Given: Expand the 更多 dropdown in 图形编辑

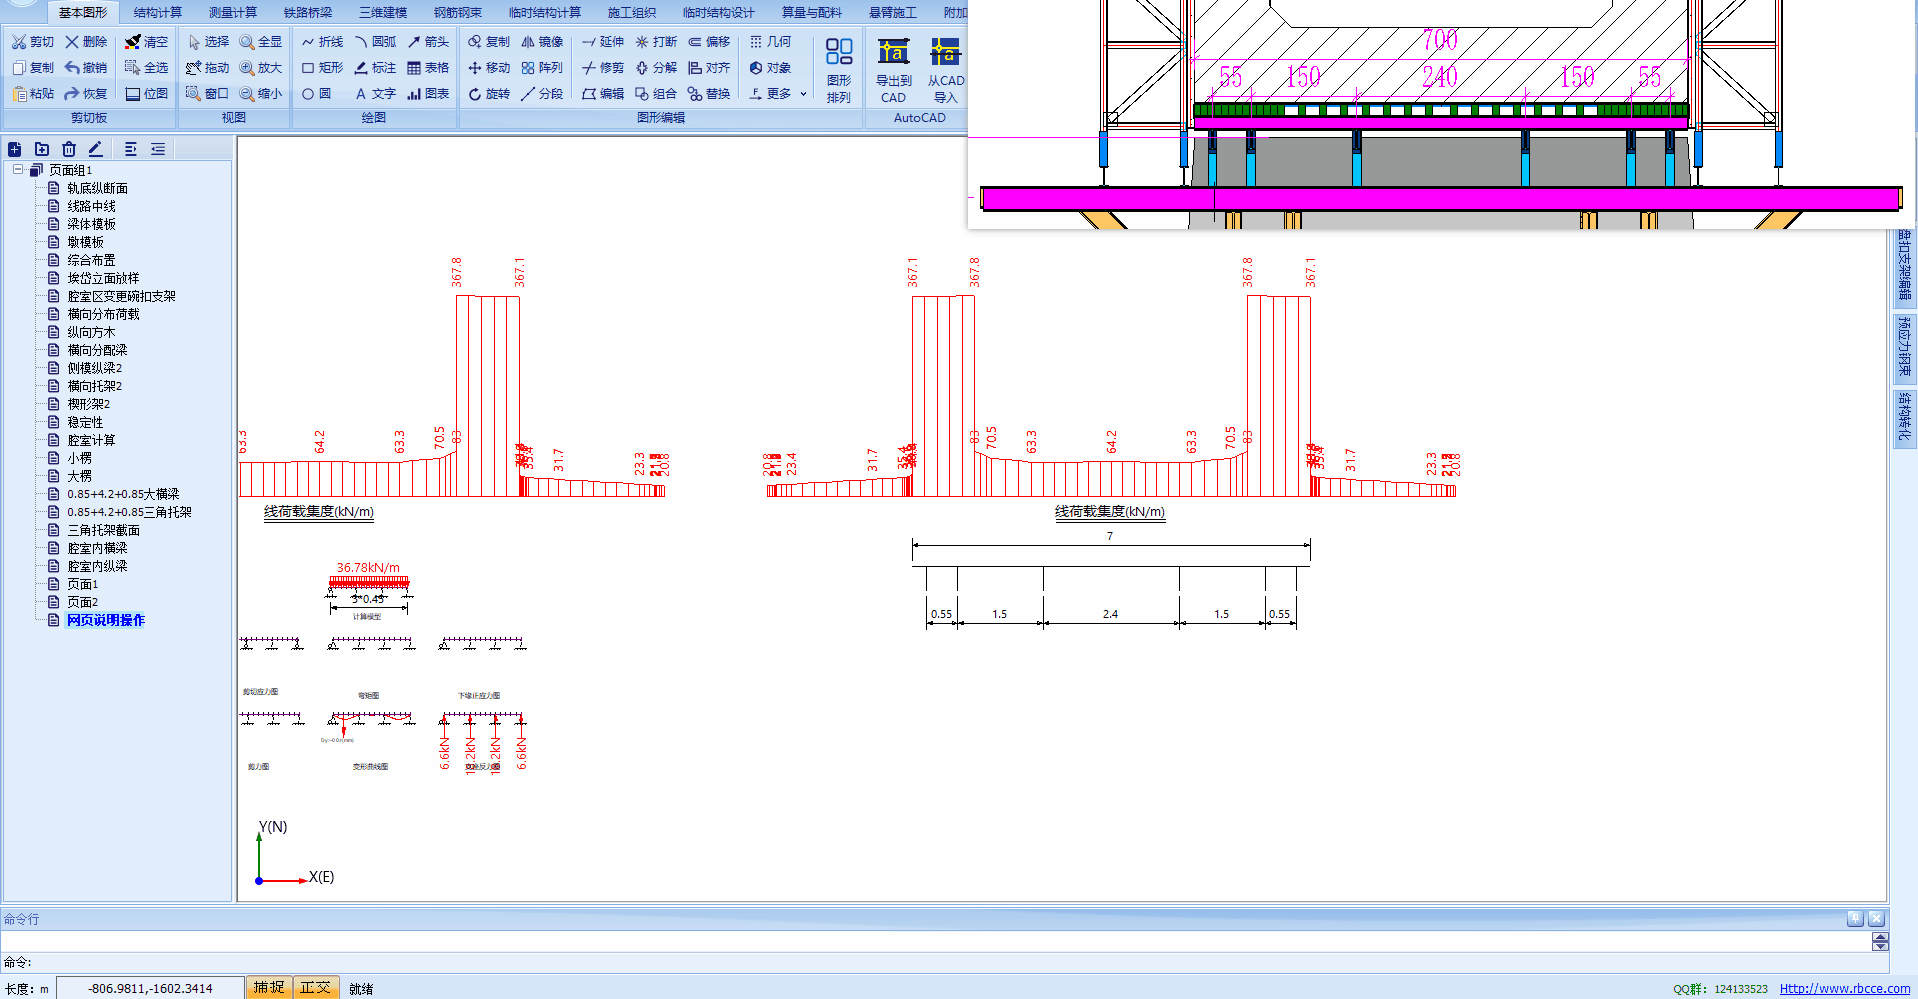Looking at the screenshot, I should (x=778, y=94).
